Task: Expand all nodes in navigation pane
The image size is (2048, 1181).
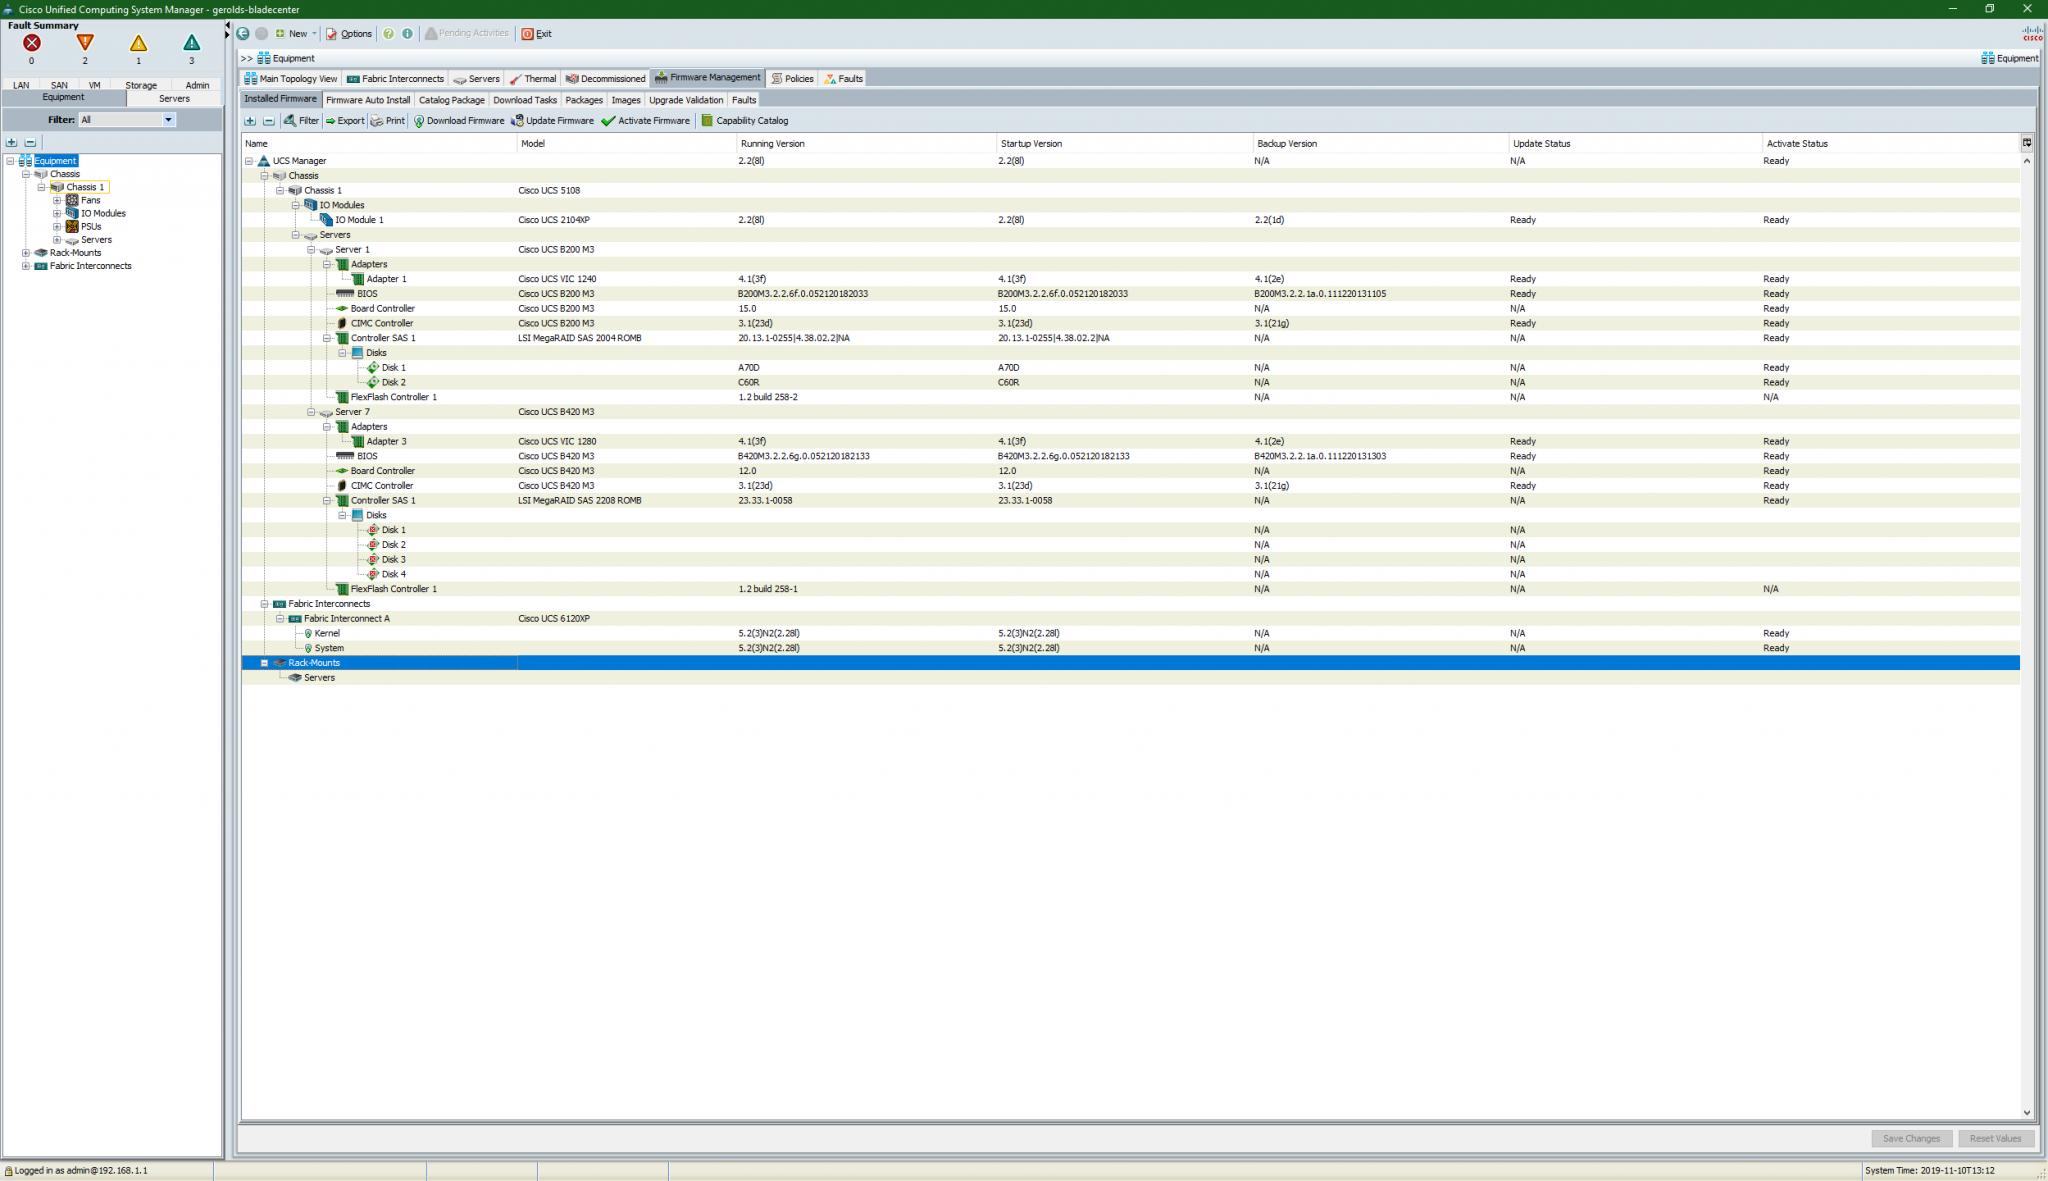Action: pos(12,142)
